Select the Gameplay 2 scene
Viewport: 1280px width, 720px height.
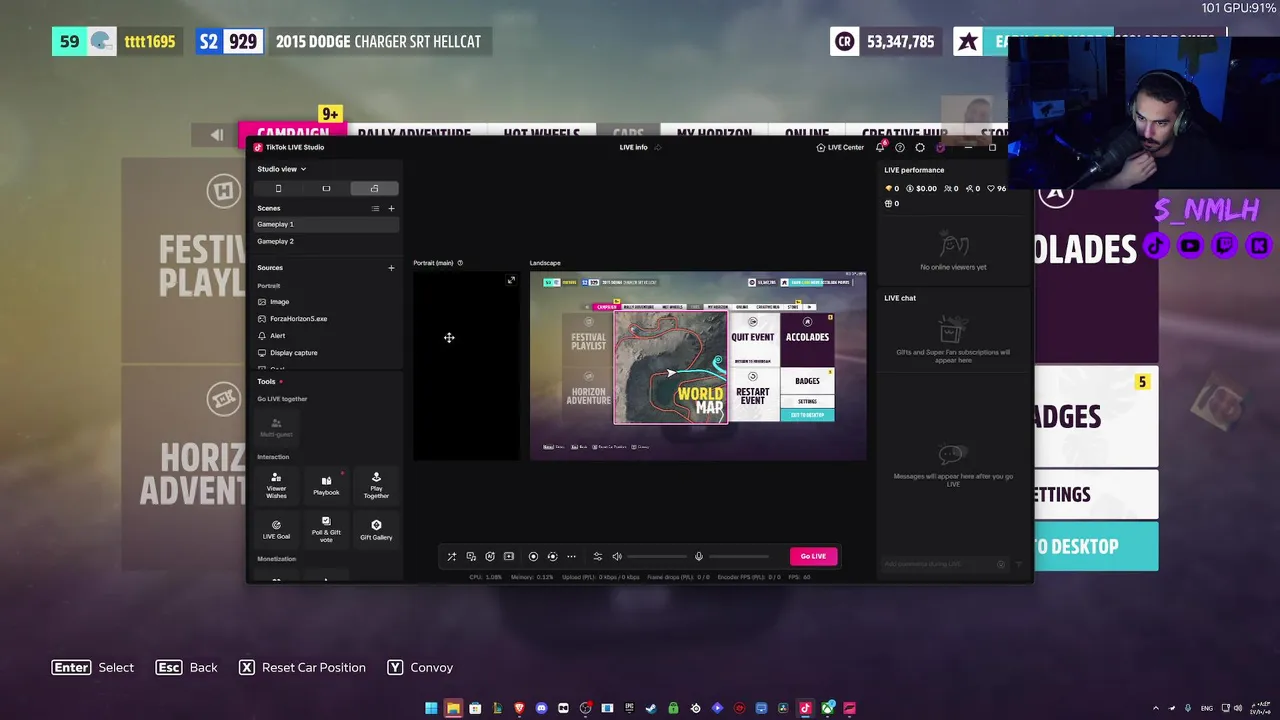[326, 241]
